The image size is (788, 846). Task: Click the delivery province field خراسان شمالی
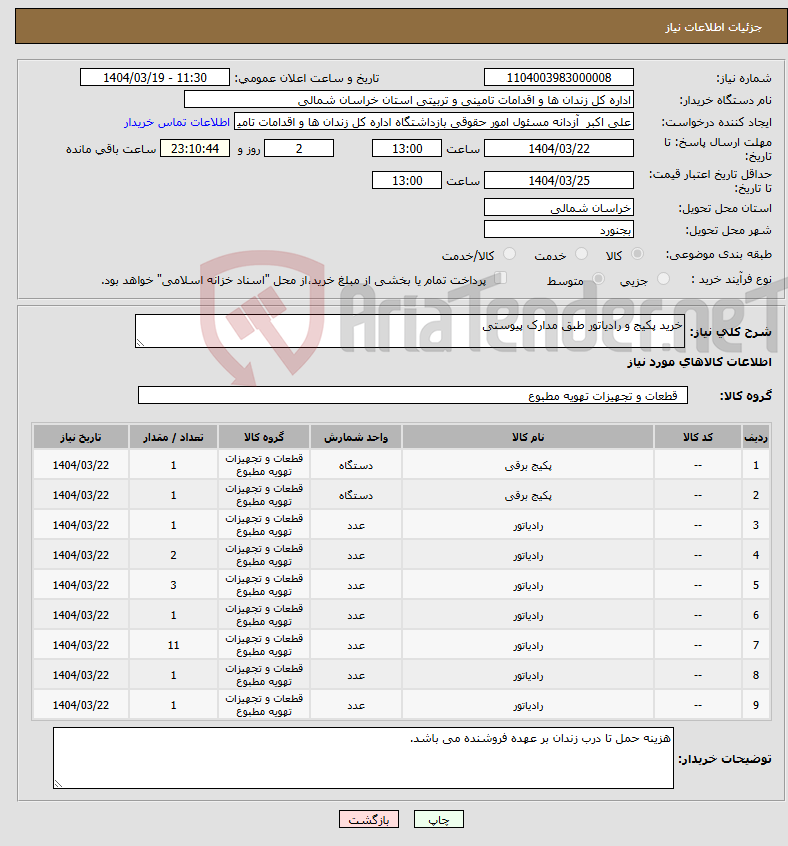click(559, 208)
